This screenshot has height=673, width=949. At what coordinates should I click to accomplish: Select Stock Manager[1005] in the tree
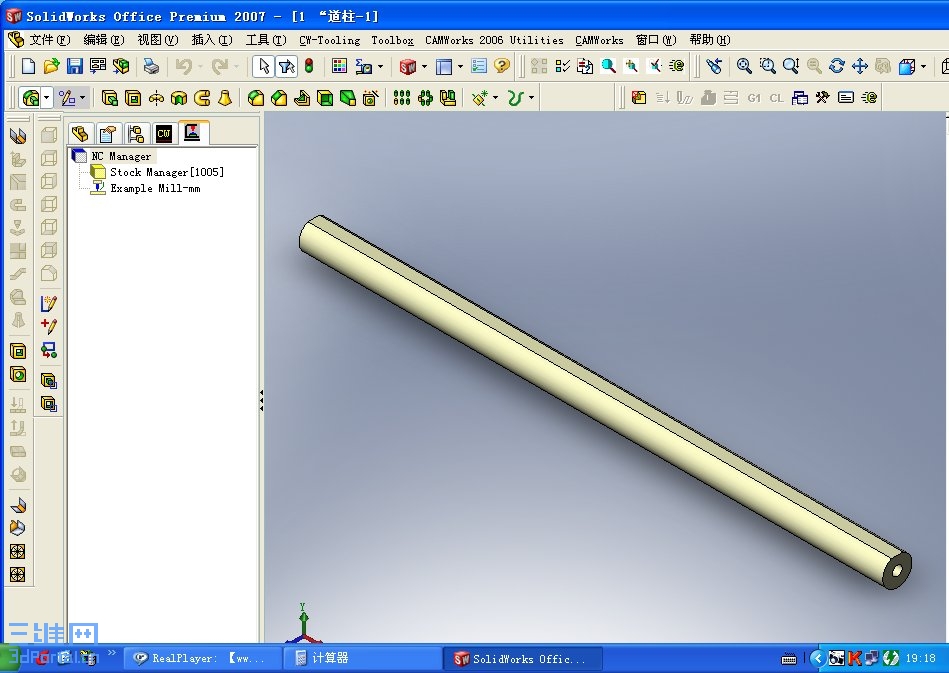coord(166,172)
